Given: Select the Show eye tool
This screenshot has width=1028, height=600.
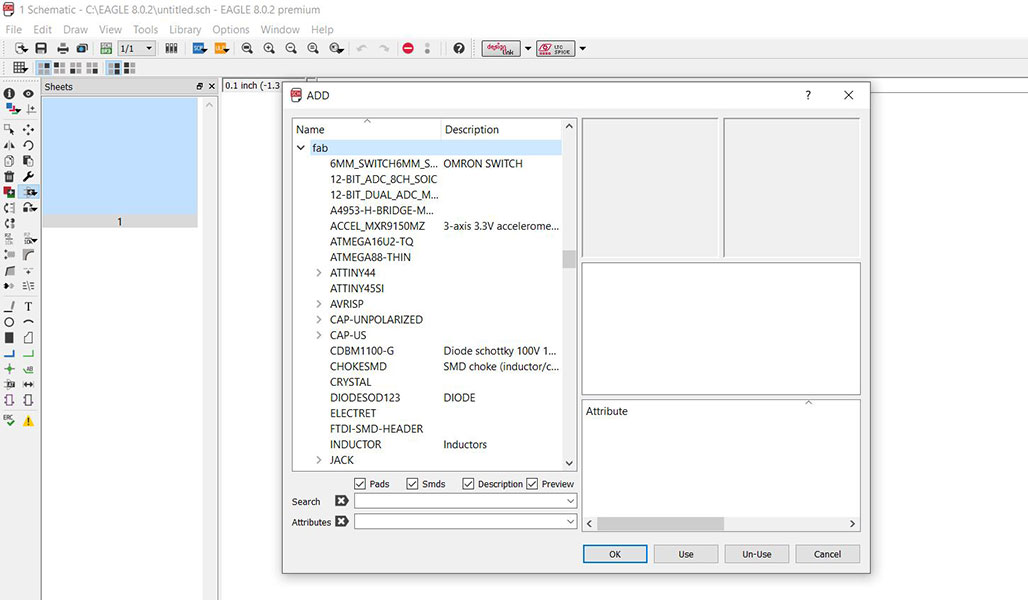Looking at the screenshot, I should (28, 94).
